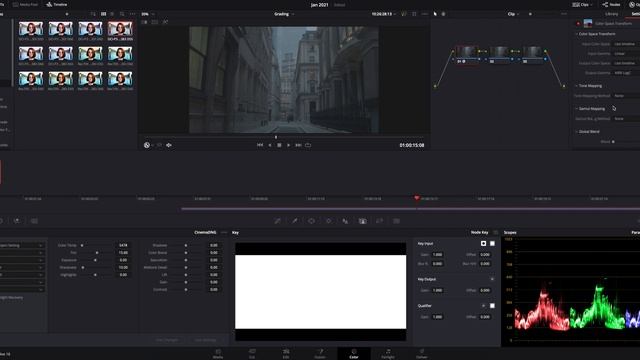Open the Library tab in effects panel
640x360 pixels.
[611, 14]
